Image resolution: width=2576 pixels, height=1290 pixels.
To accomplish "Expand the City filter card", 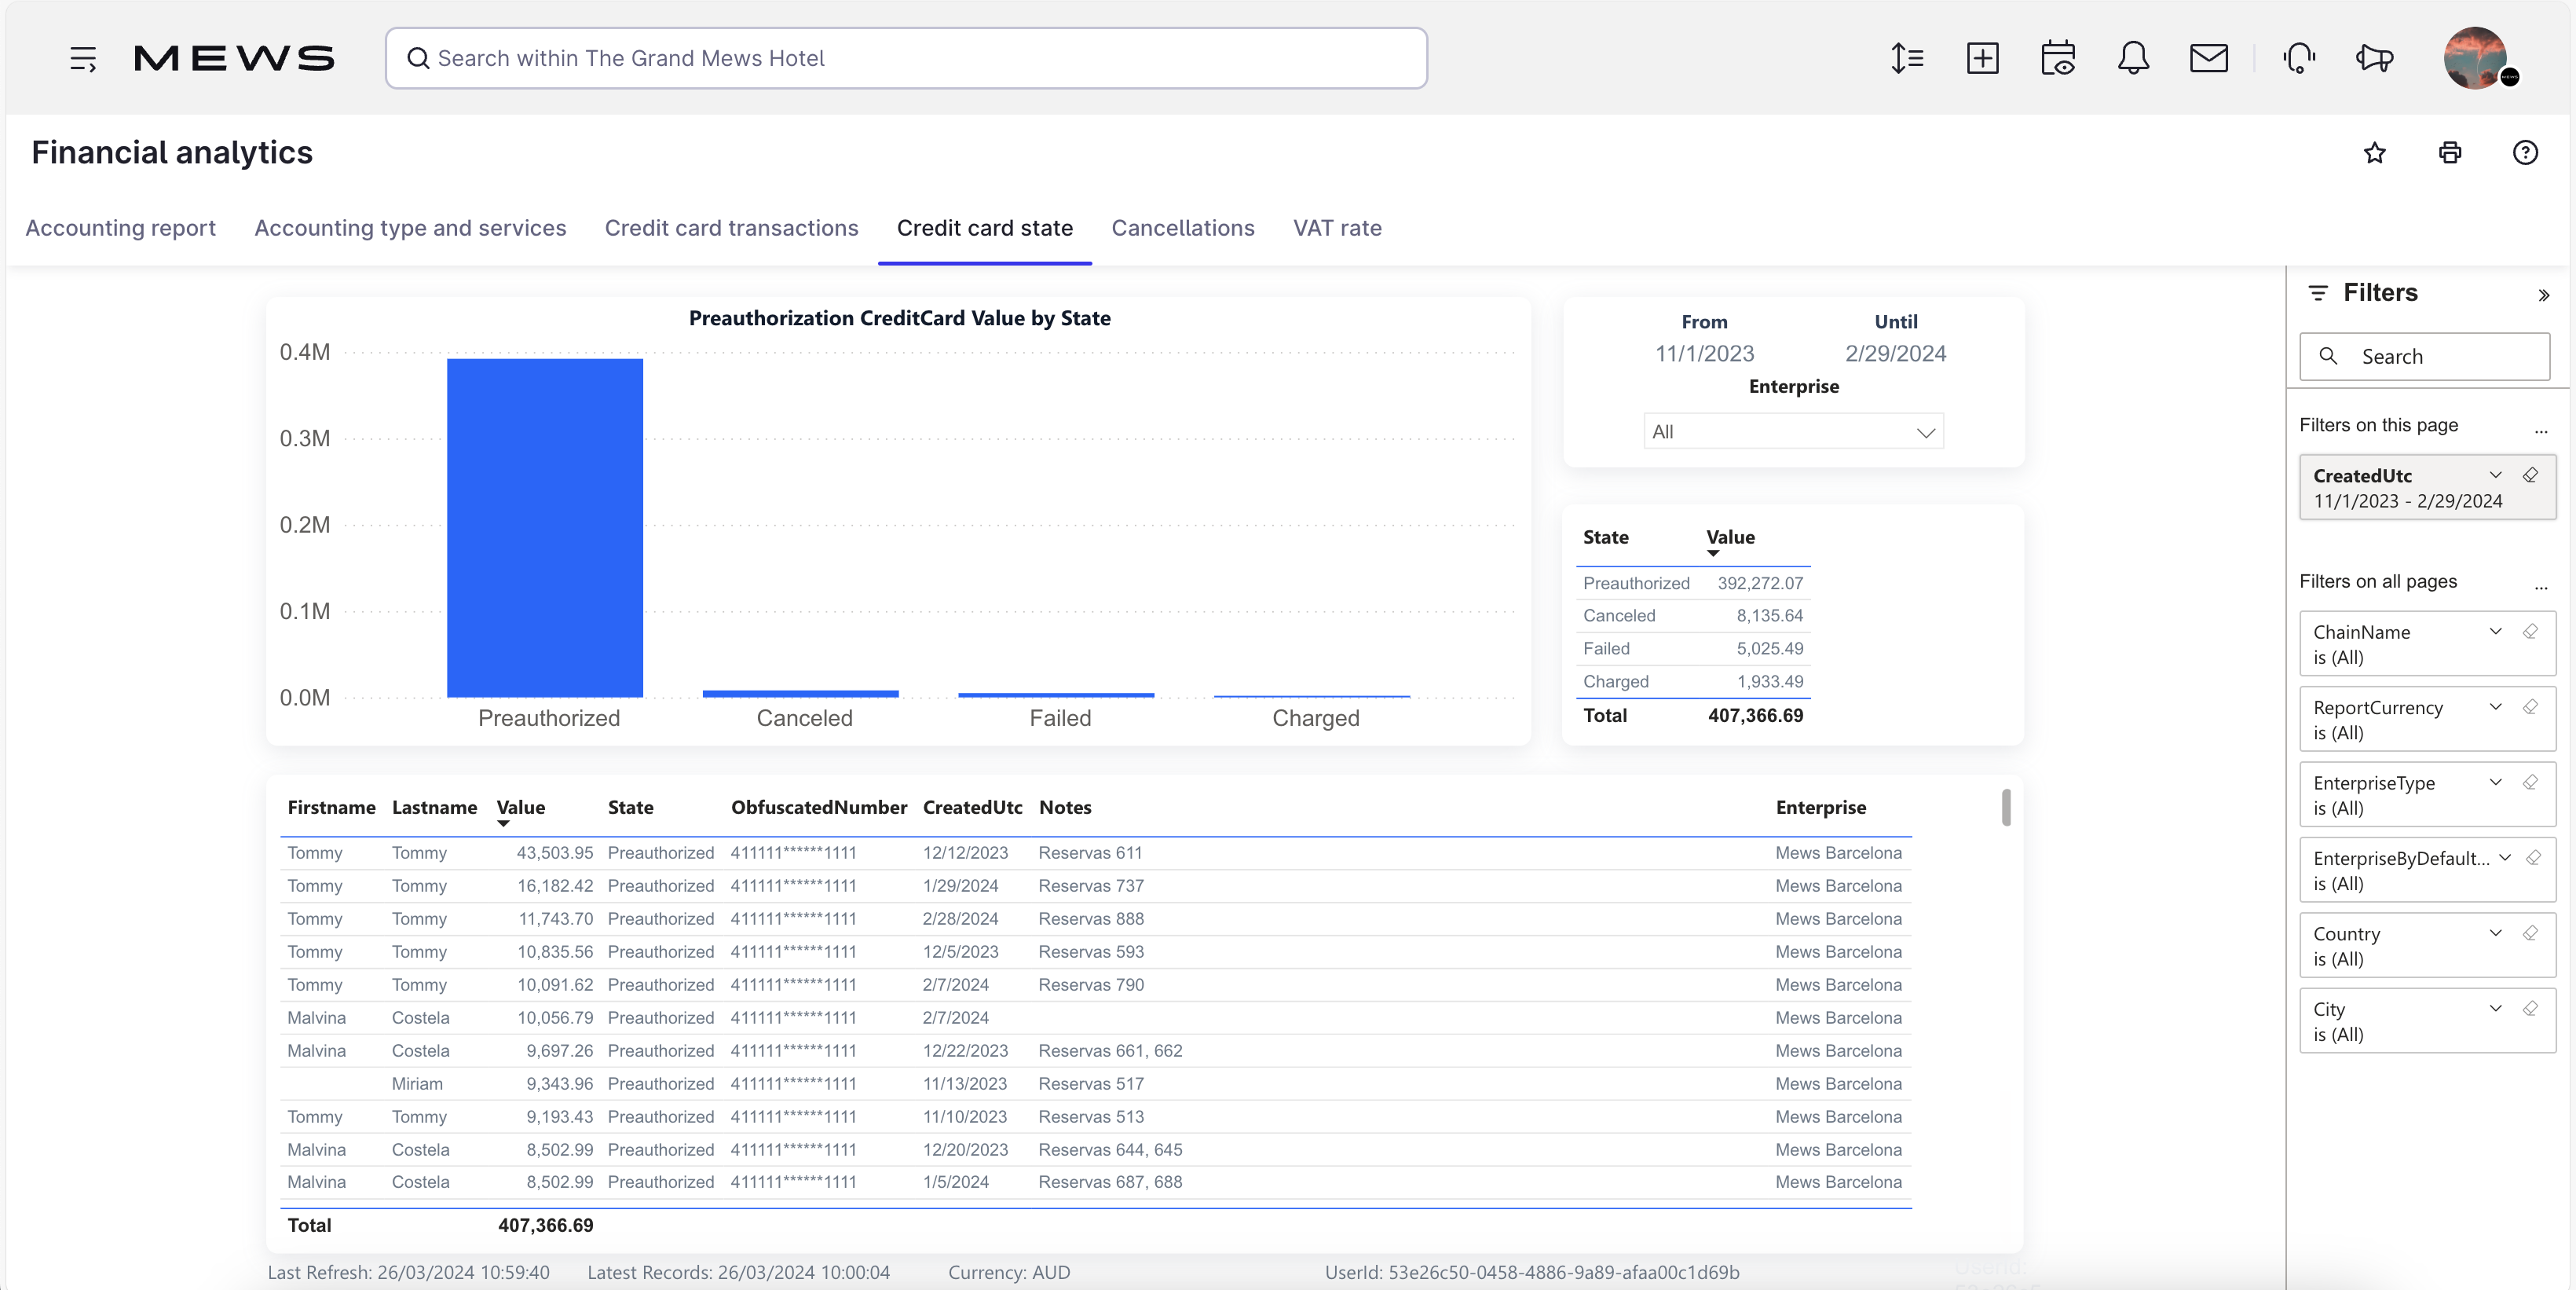I will [x=2495, y=1008].
